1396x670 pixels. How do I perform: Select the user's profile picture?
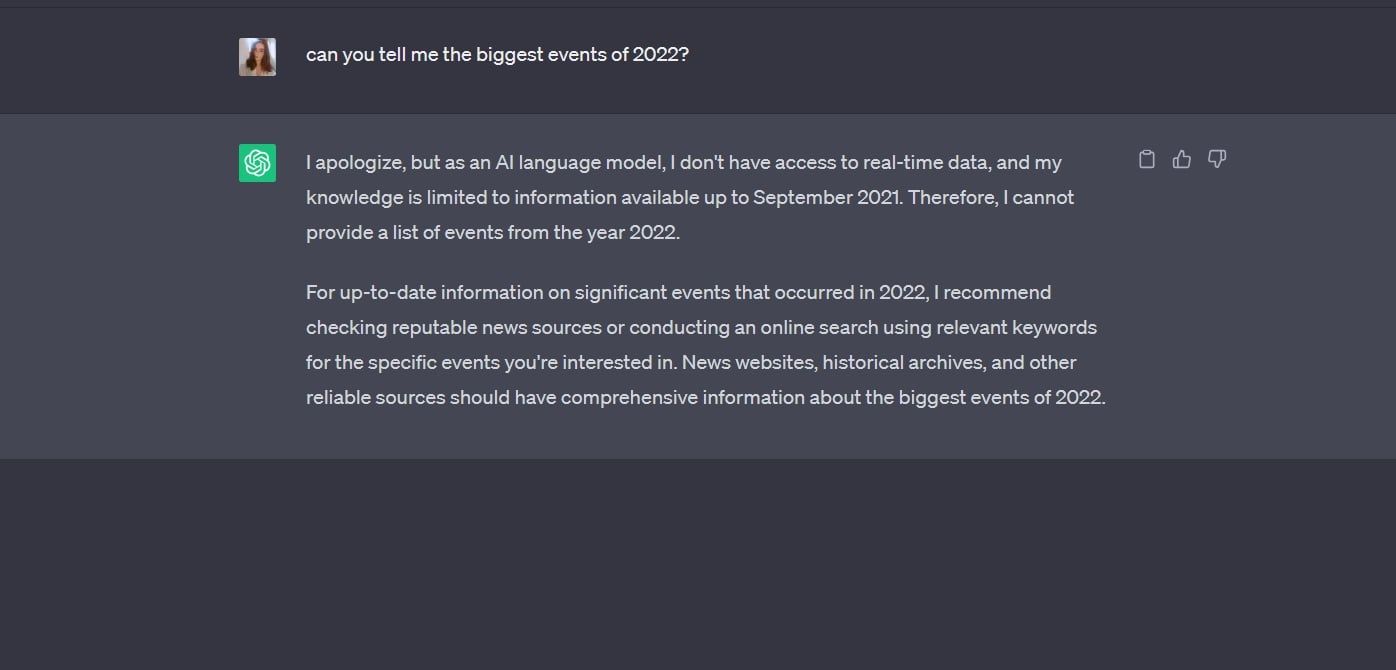[x=257, y=55]
